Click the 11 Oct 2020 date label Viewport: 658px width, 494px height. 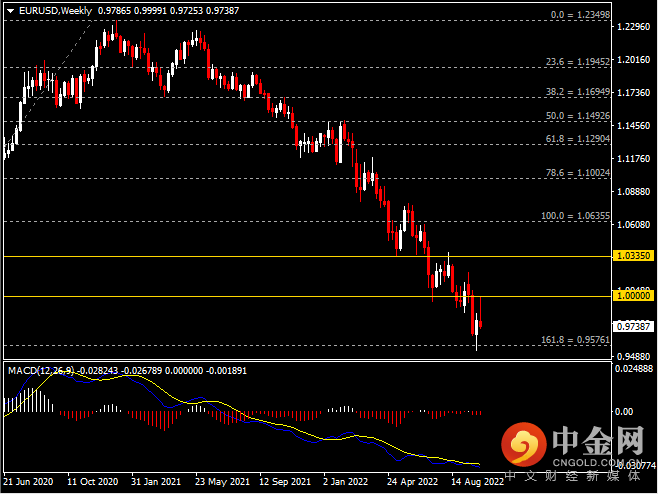click(x=93, y=482)
